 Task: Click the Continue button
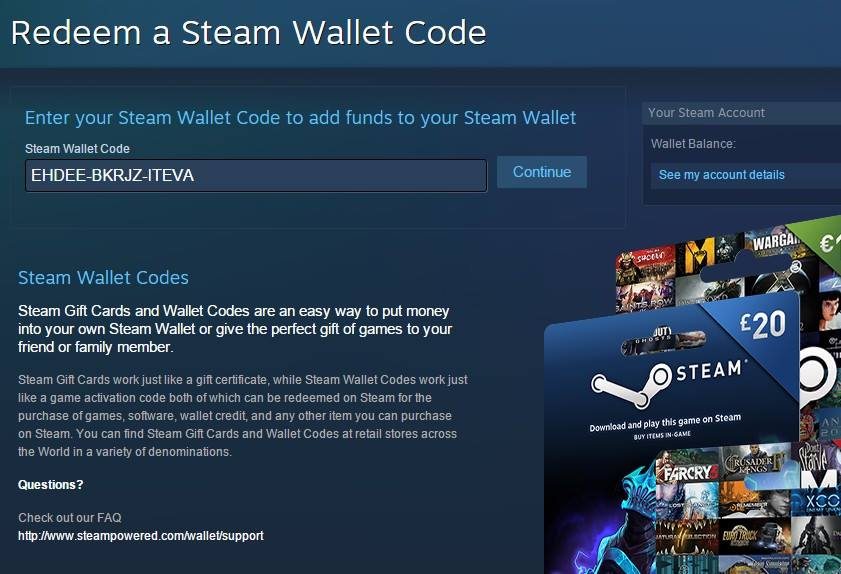tap(542, 172)
